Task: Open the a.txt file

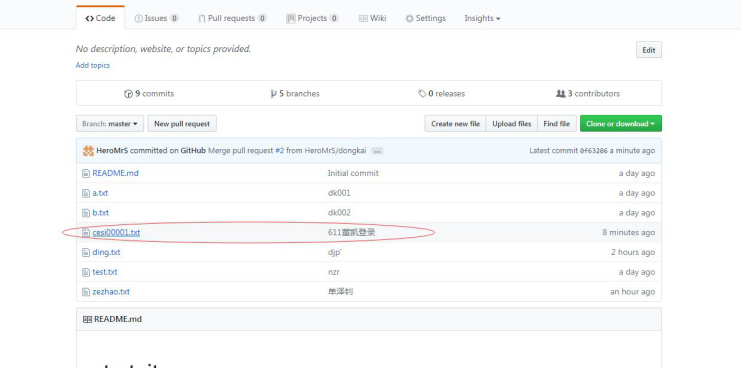Action: 100,193
